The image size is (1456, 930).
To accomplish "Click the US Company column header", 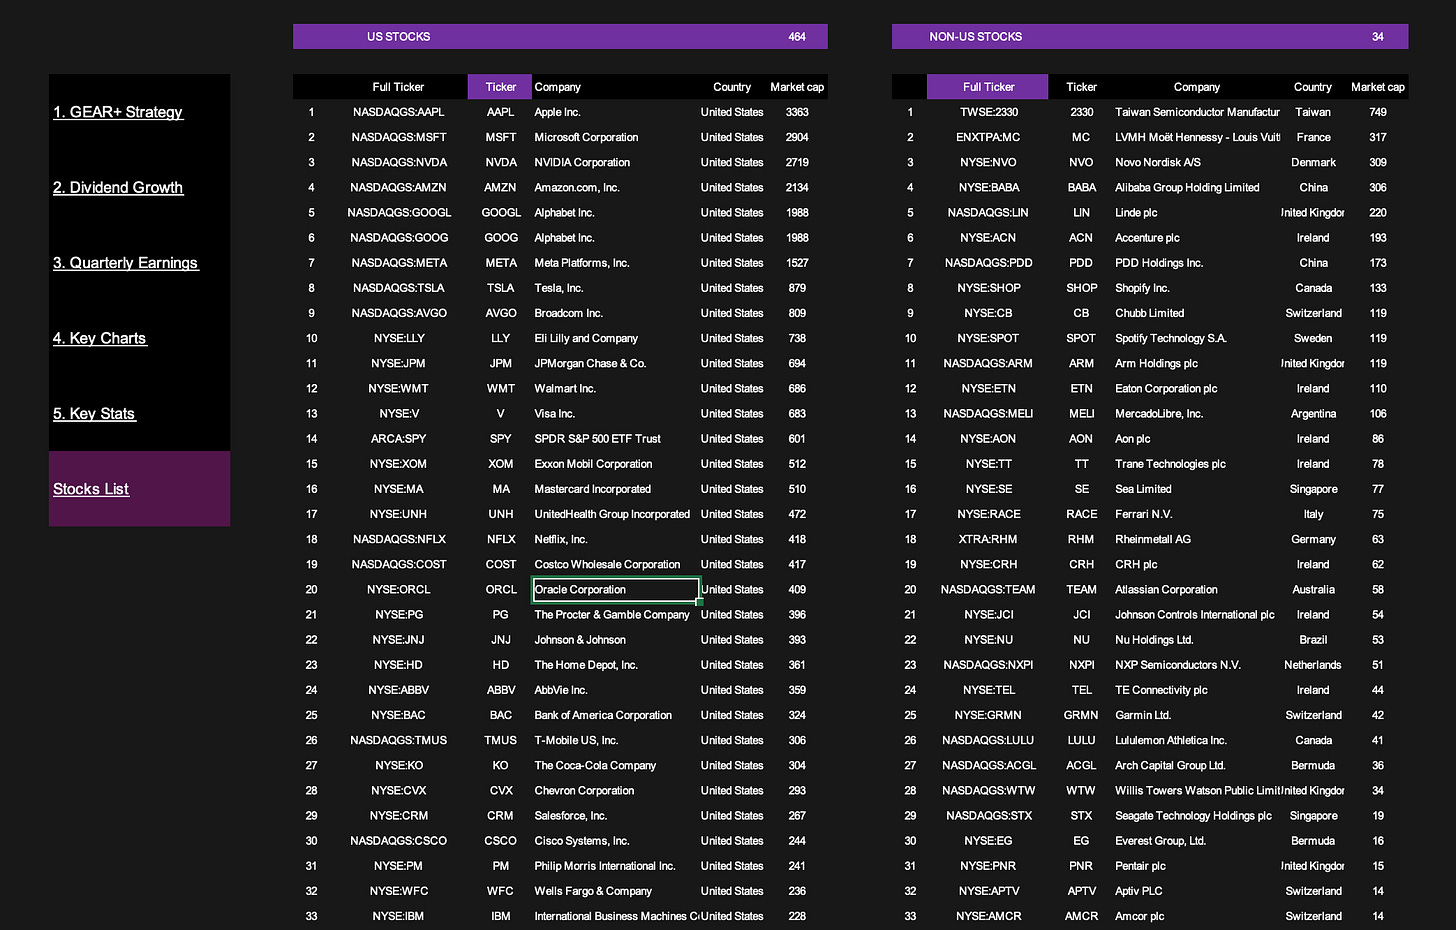I will click(x=557, y=87).
